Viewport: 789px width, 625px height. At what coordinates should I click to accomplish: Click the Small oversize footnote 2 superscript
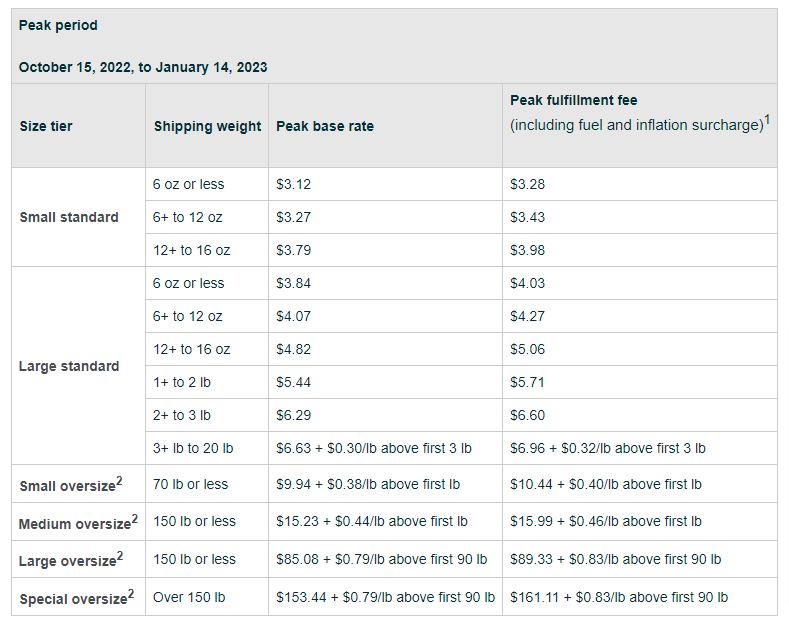(x=119, y=480)
